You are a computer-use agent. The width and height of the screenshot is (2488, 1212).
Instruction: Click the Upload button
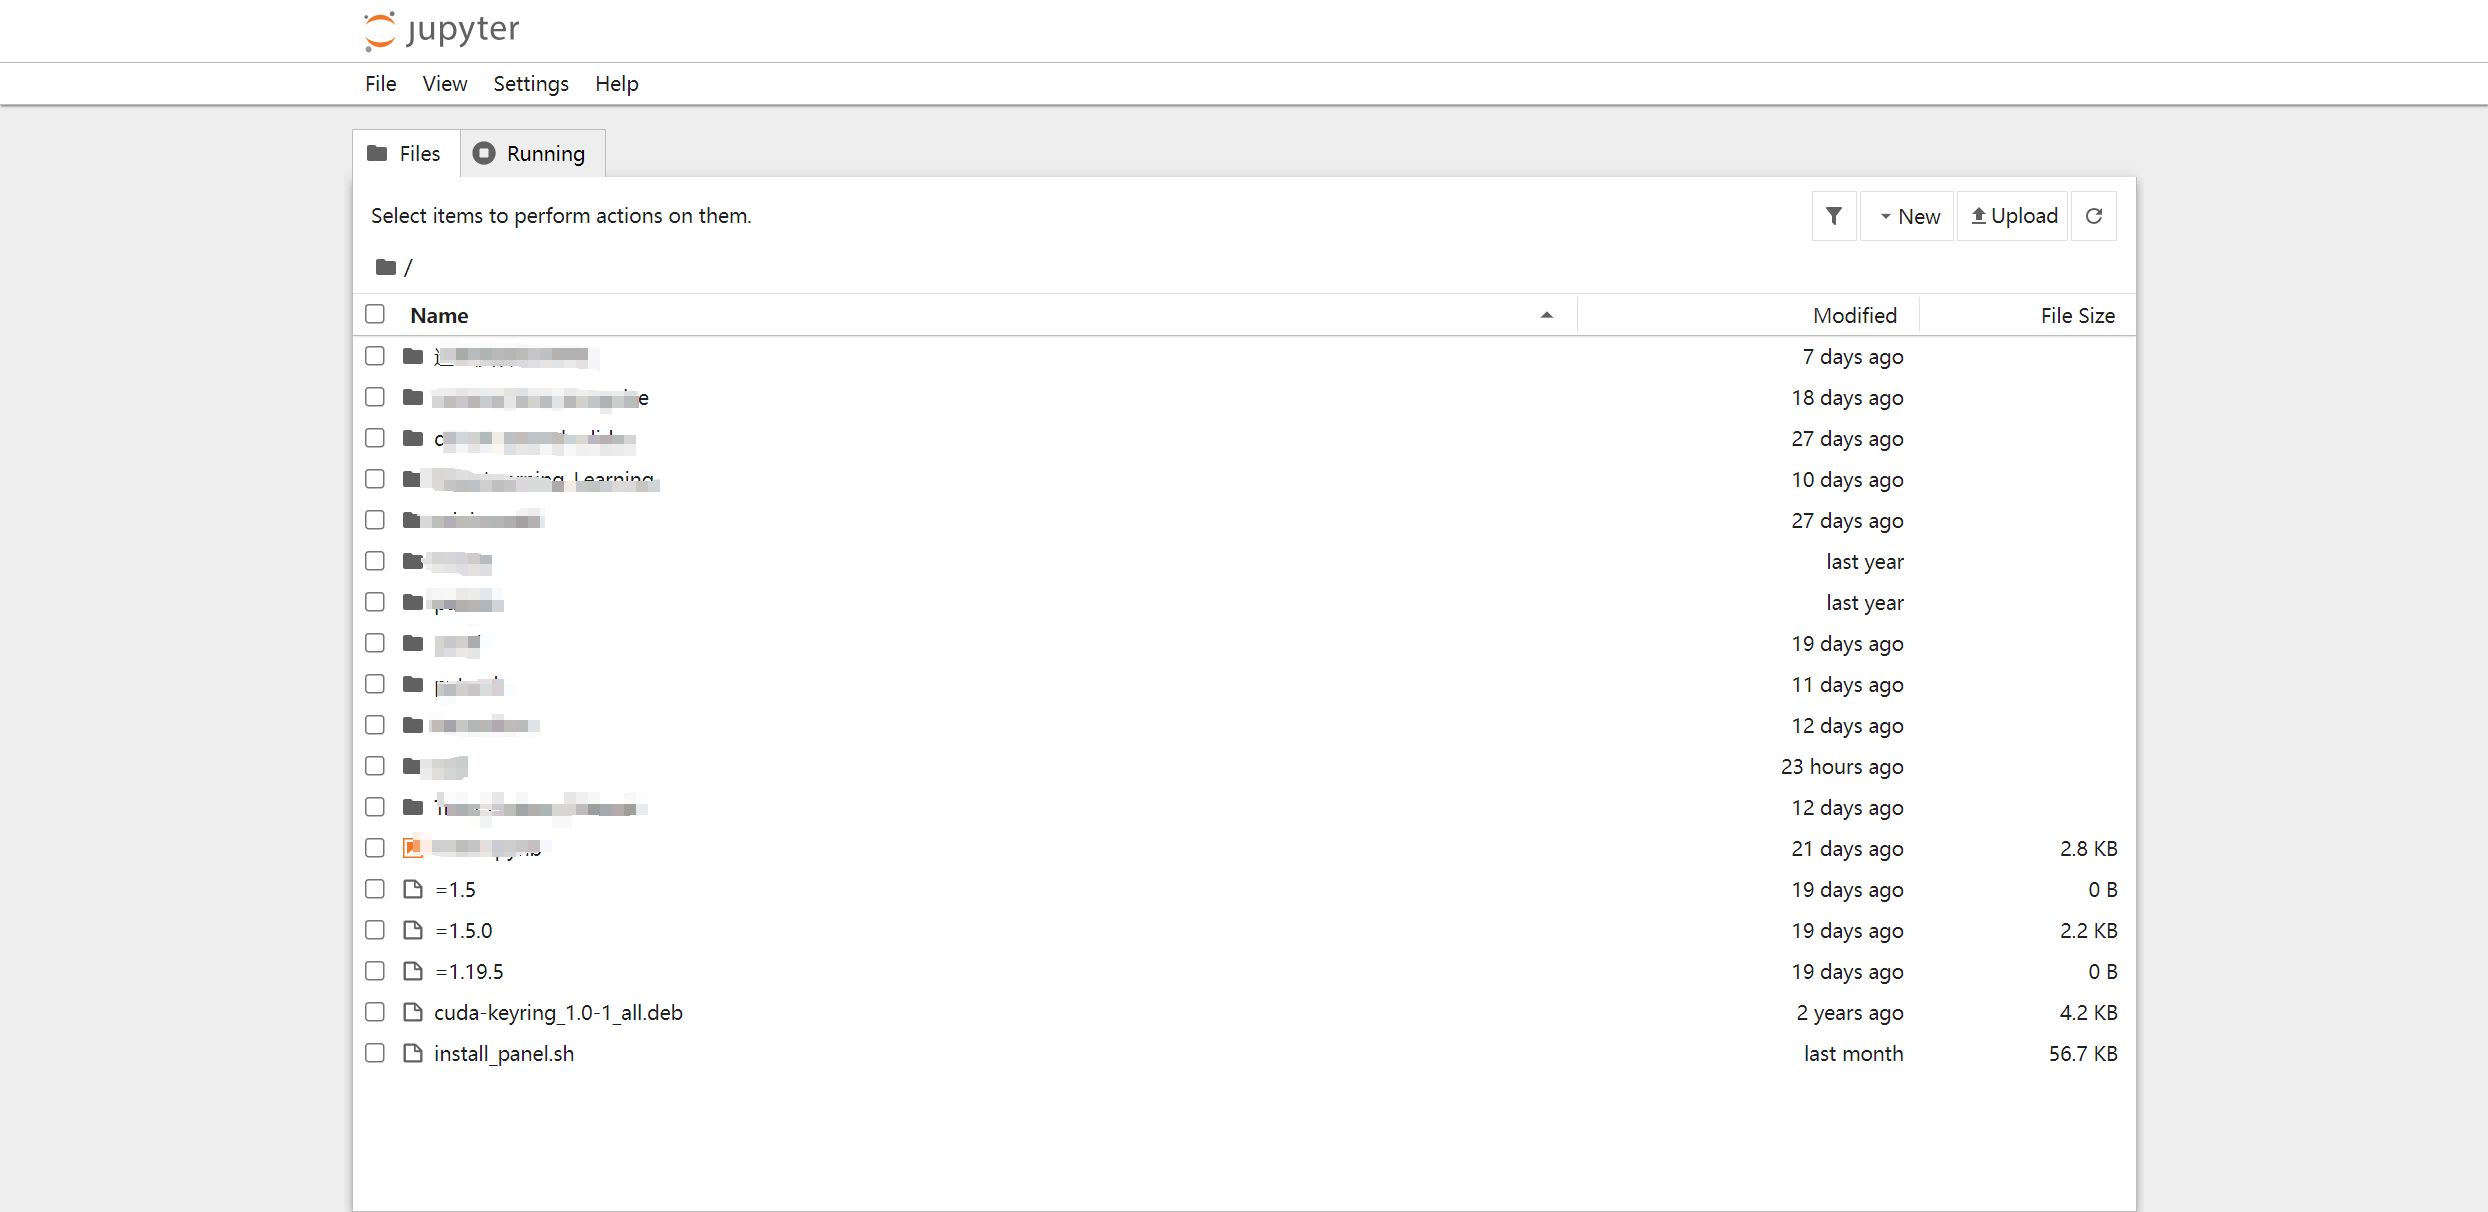tap(2014, 216)
